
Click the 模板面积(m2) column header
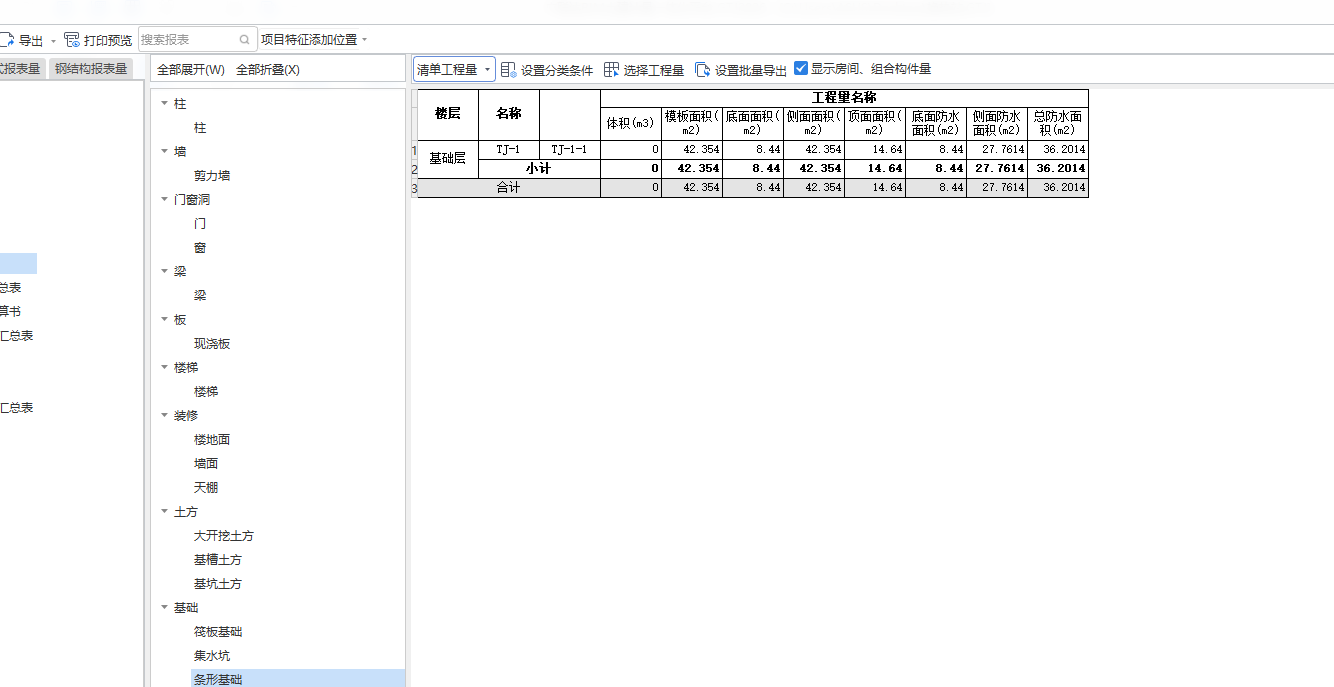[692, 123]
